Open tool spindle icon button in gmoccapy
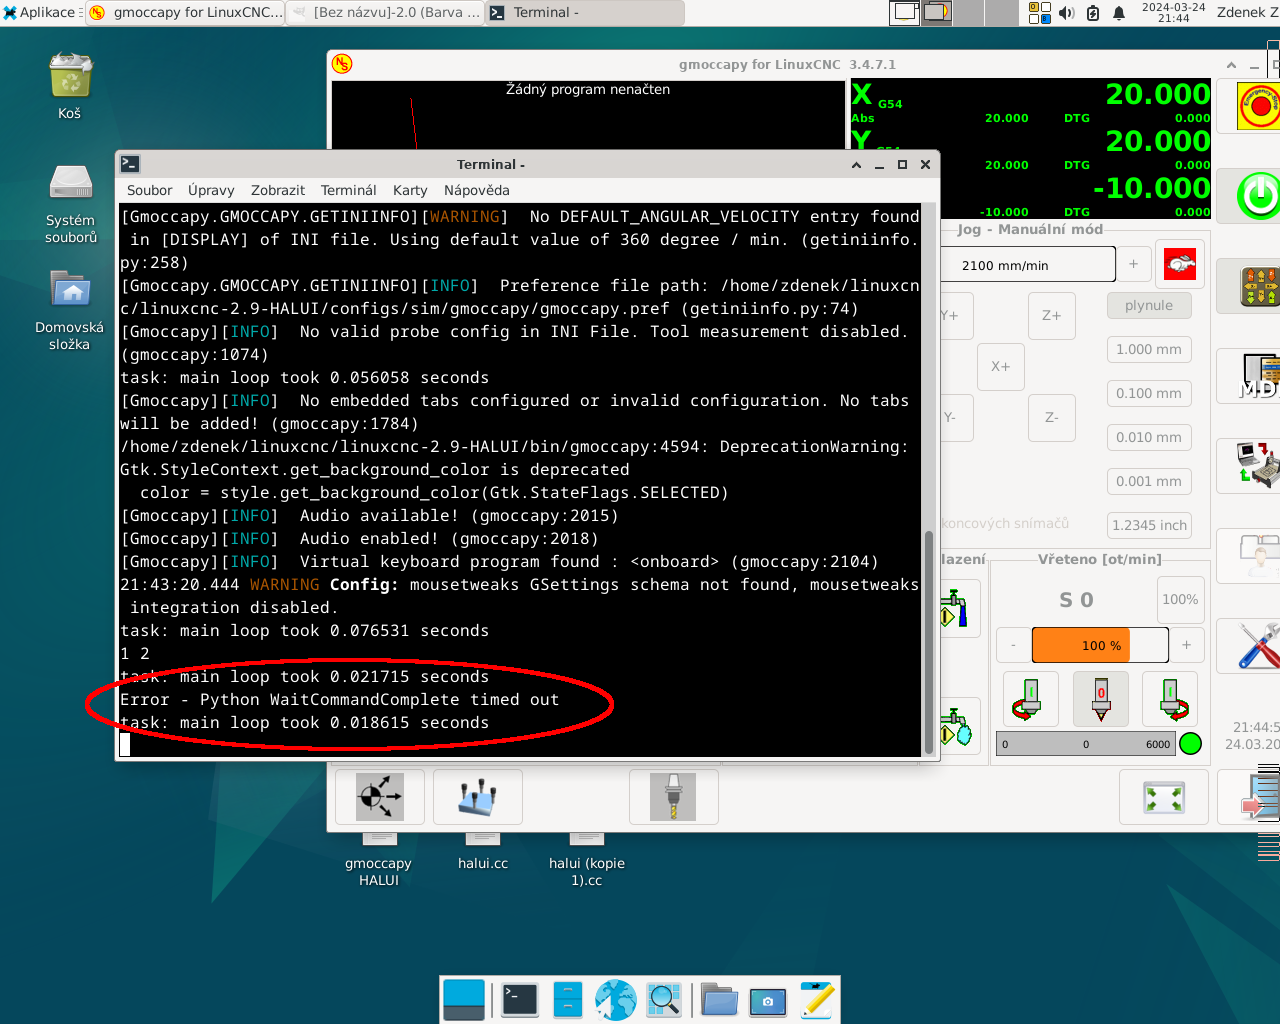 (x=673, y=797)
